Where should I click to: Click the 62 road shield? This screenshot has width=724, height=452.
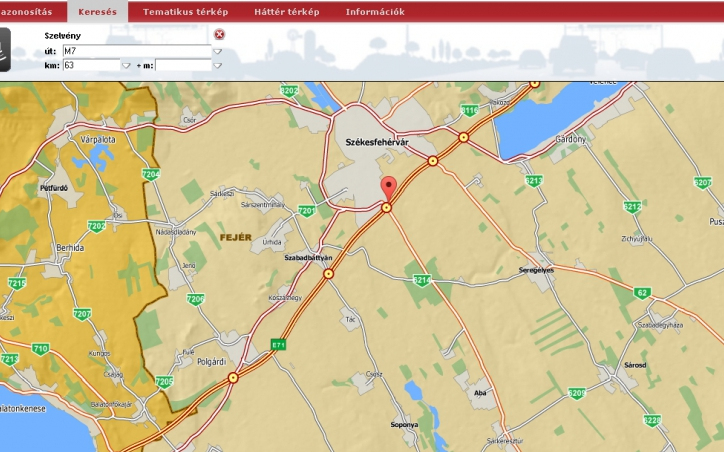coord(642,293)
